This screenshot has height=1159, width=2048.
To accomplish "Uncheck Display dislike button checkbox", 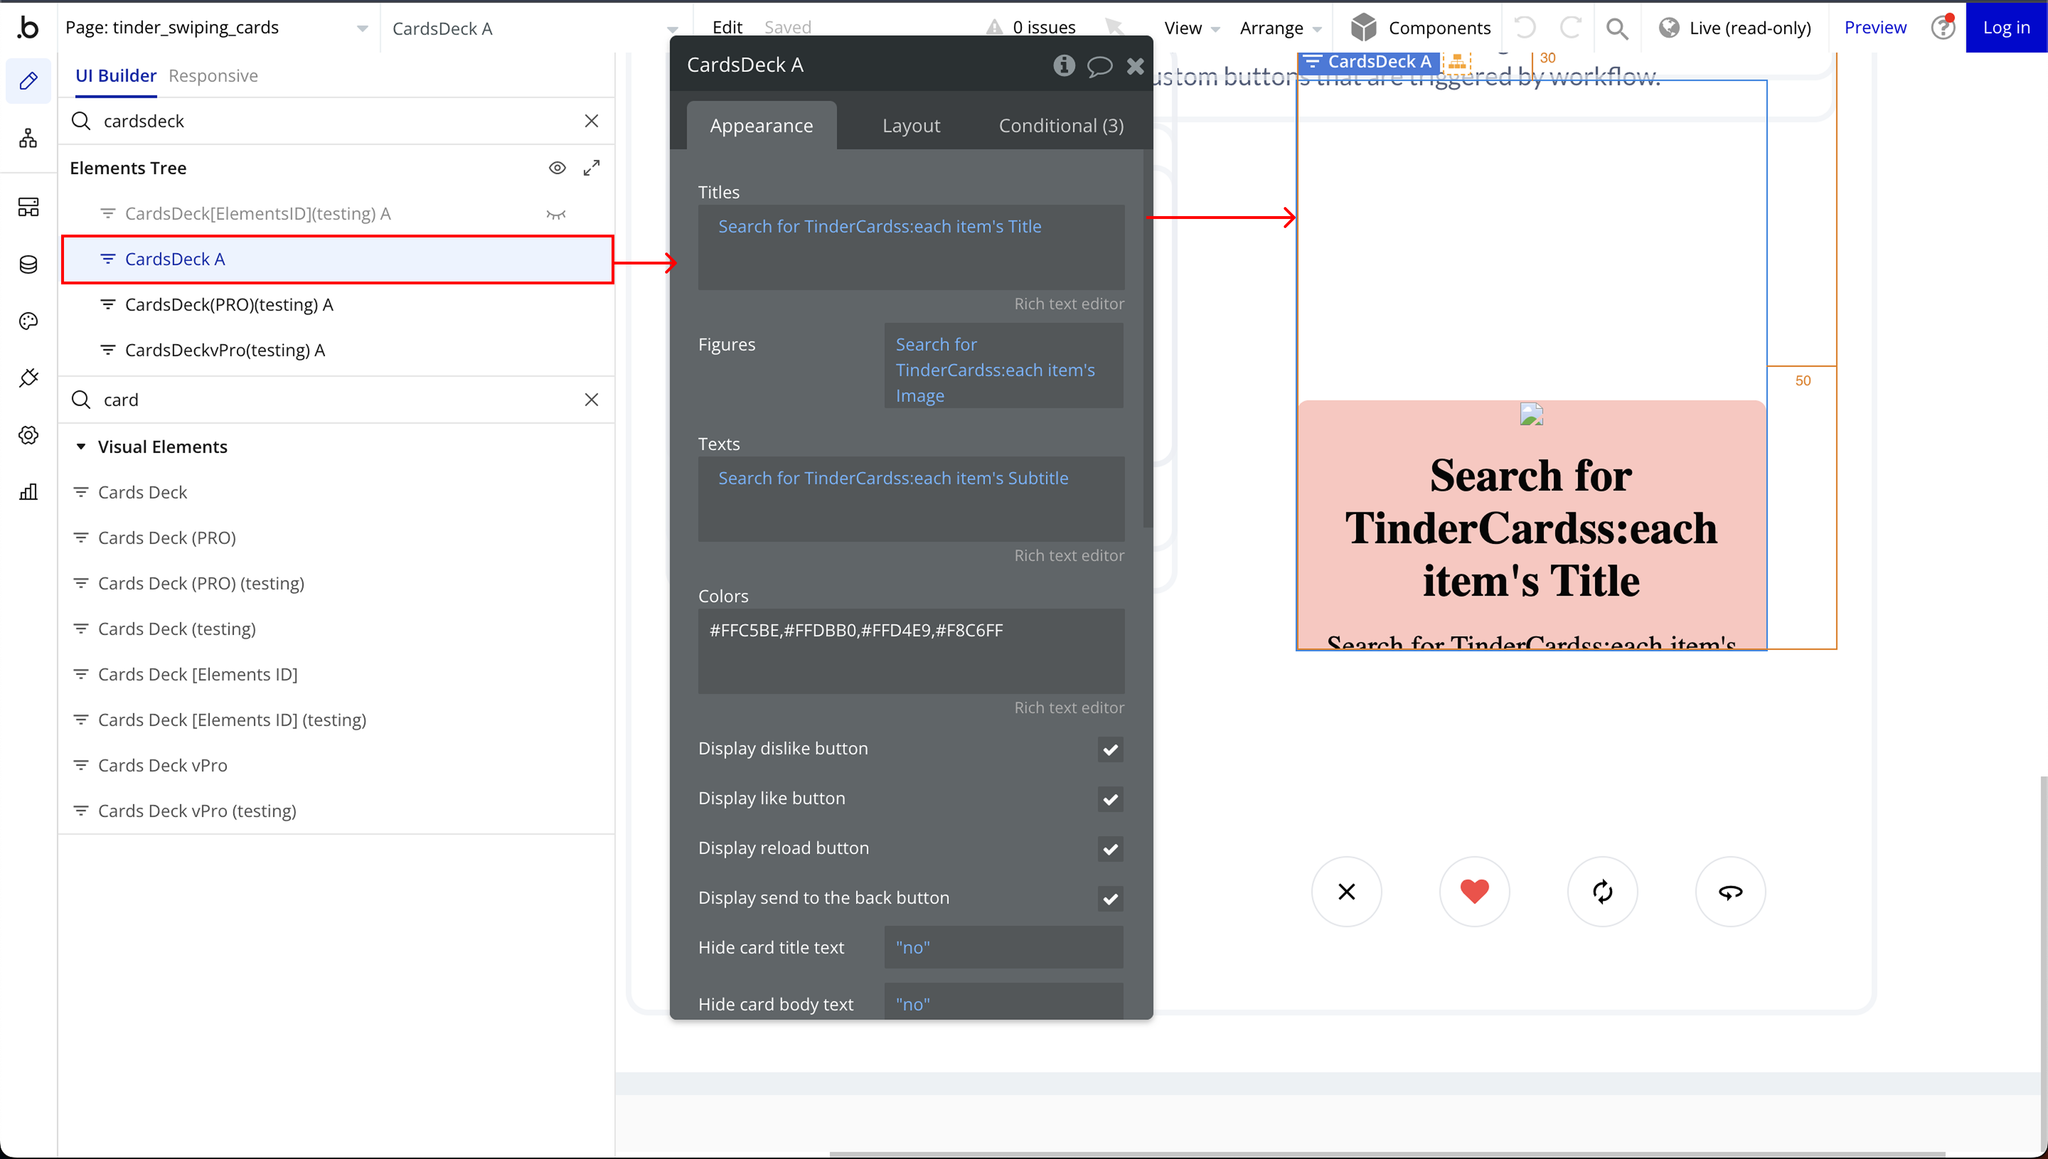I will click(1110, 750).
